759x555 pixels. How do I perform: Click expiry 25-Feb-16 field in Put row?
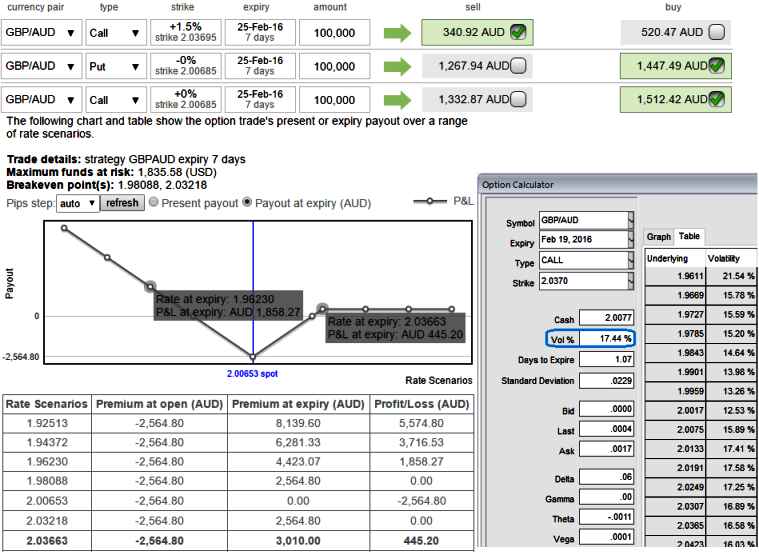[x=260, y=66]
